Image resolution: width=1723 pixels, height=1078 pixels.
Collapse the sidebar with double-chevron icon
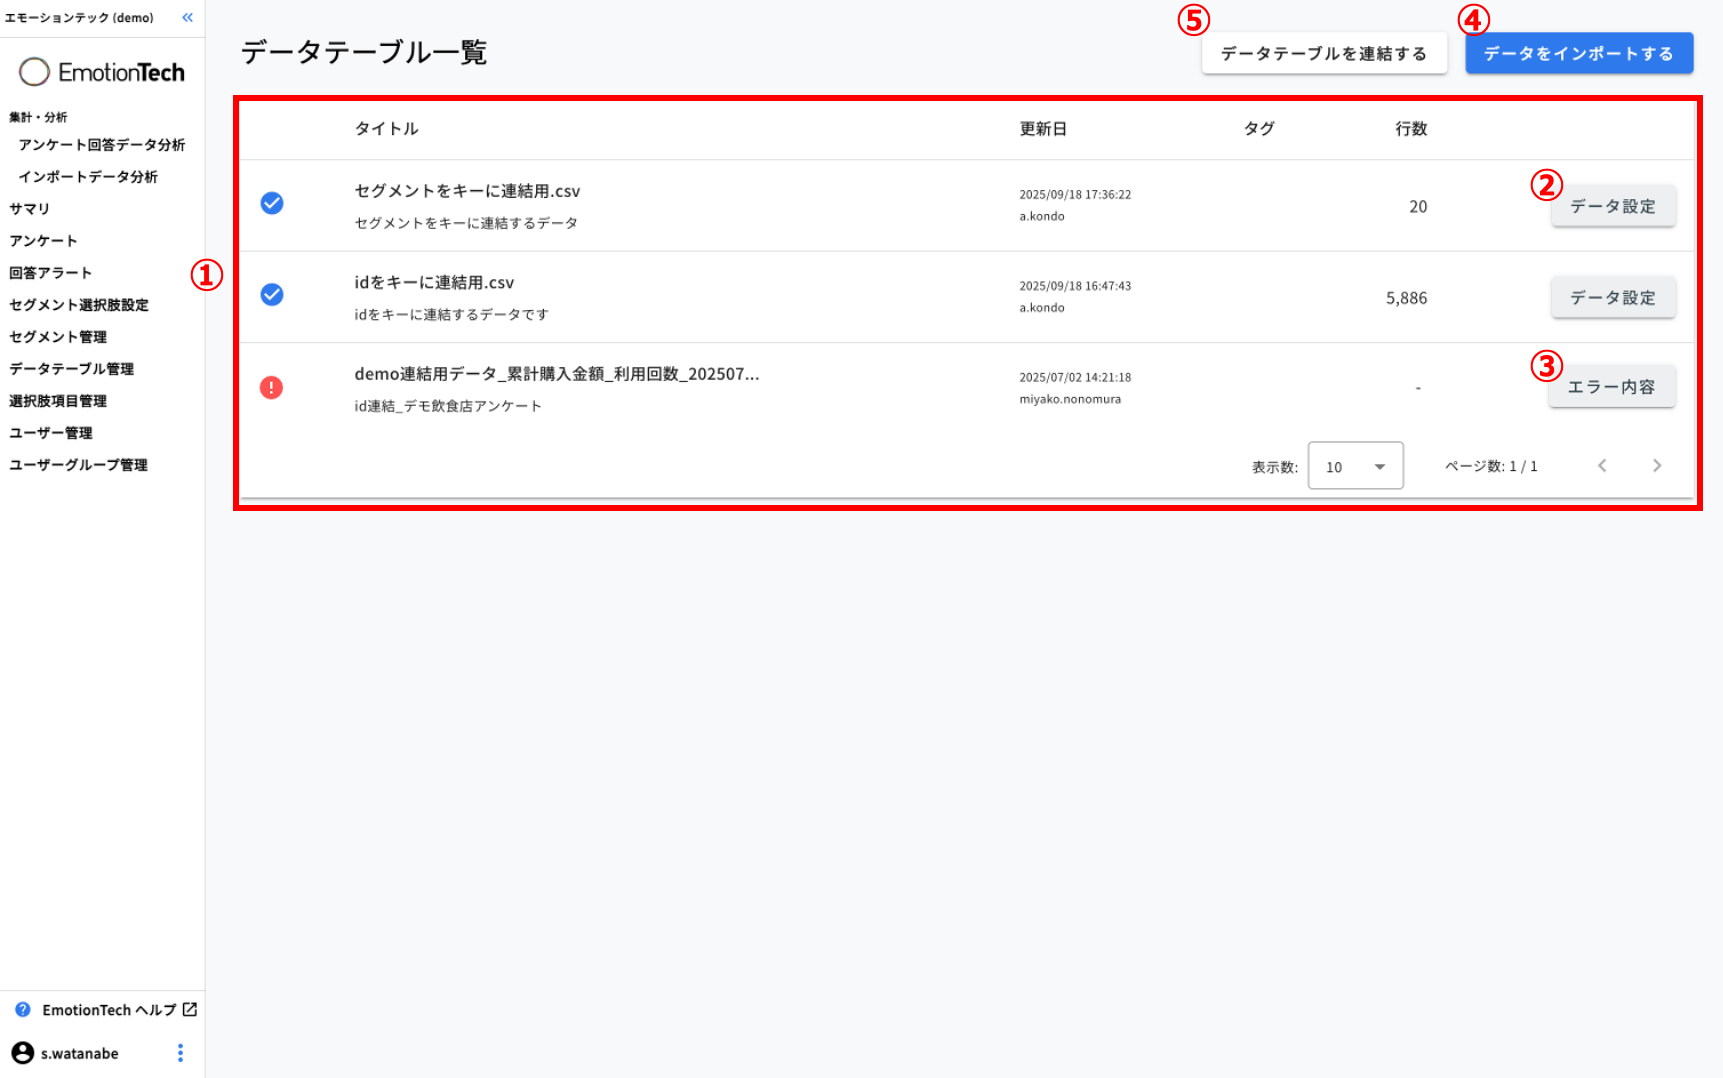tap(187, 18)
